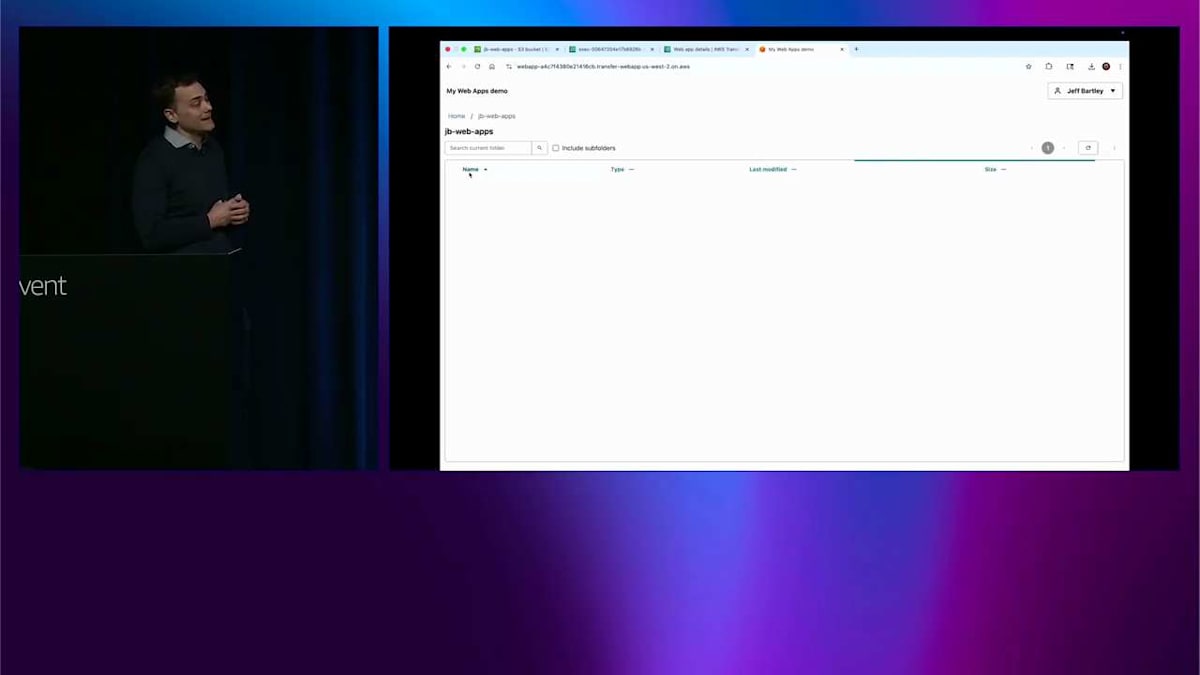Click the Home breadcrumb link
This screenshot has width=1200, height=675.
pyautogui.click(x=457, y=116)
